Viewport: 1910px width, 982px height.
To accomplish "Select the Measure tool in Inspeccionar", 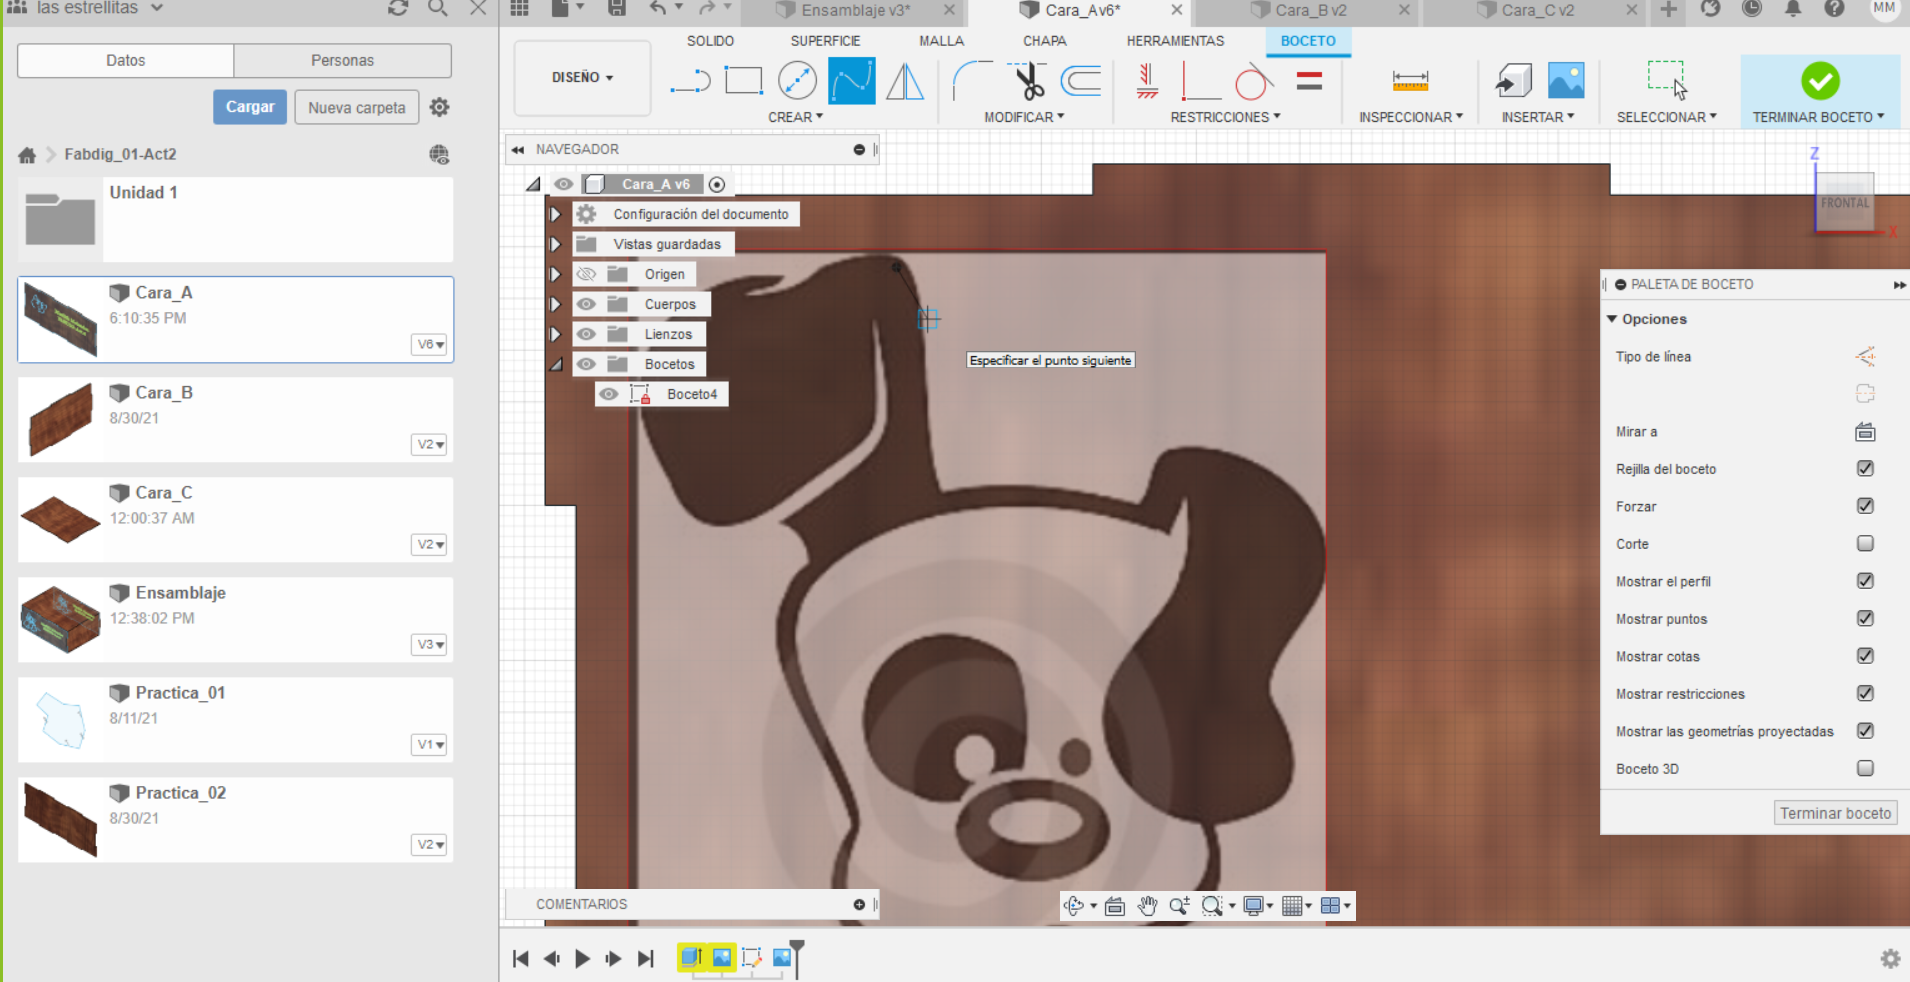I will pos(1410,81).
